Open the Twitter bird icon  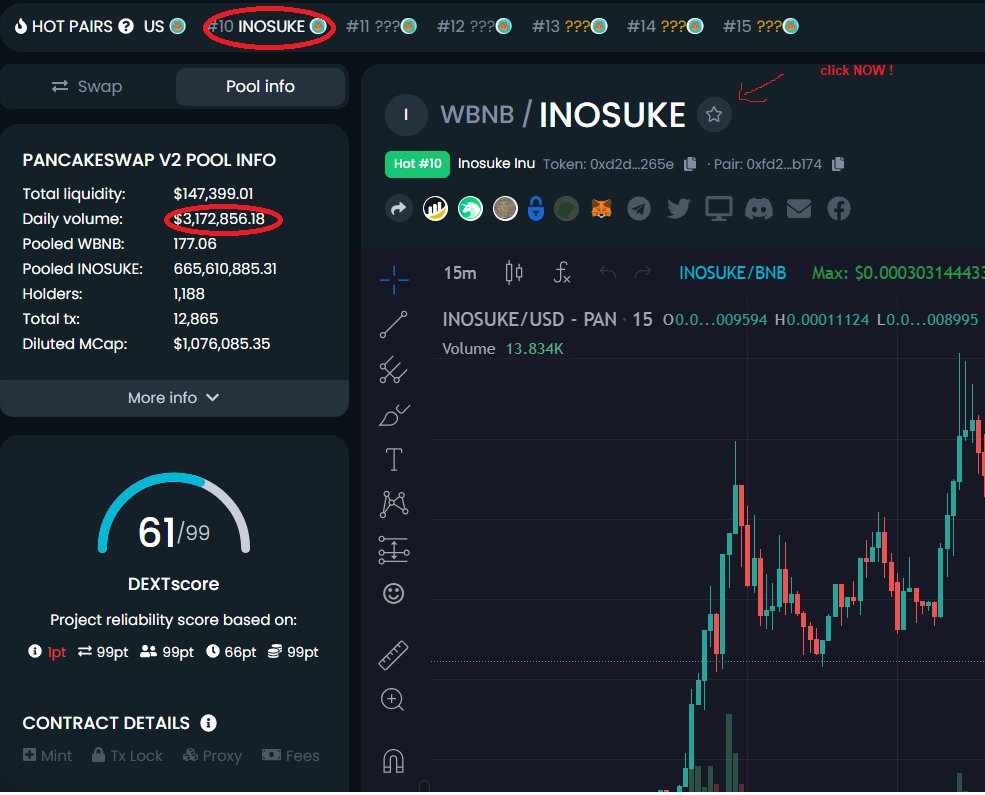click(678, 208)
